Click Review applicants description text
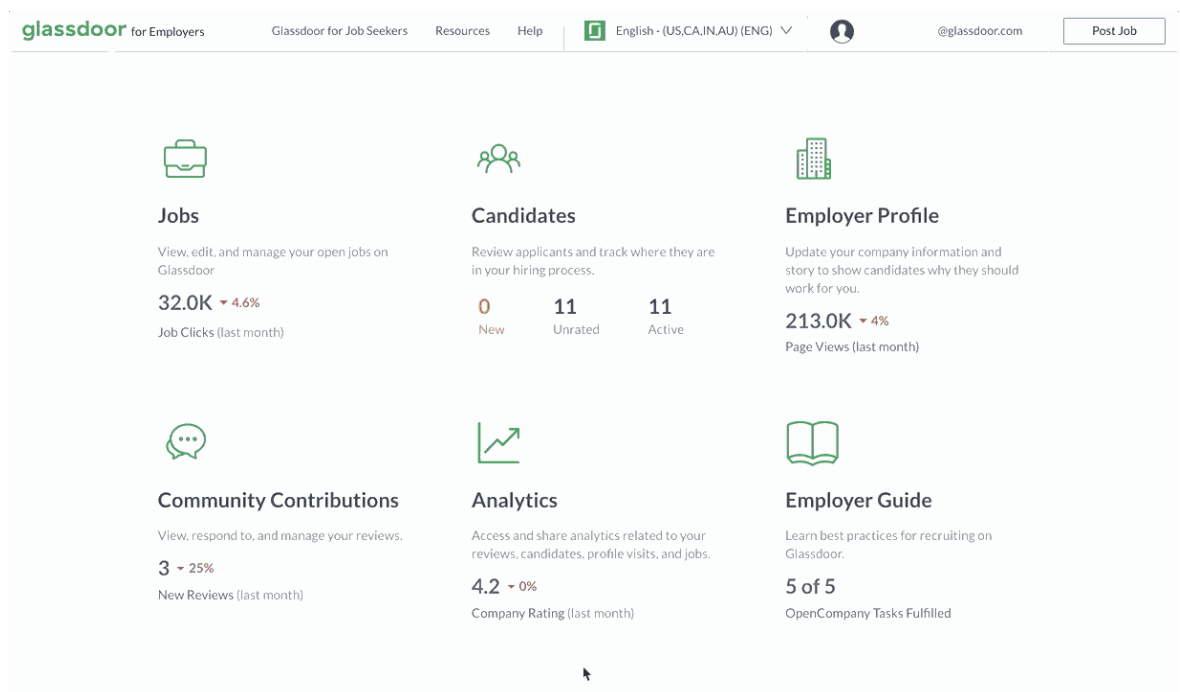Viewport: 1180px width, 692px height. (x=593, y=261)
